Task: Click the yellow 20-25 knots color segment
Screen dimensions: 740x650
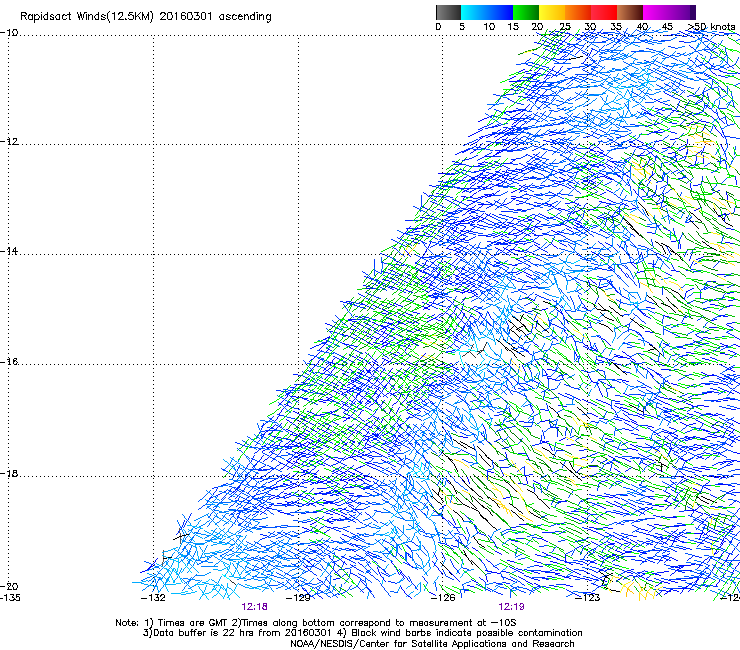Action: (x=552, y=12)
